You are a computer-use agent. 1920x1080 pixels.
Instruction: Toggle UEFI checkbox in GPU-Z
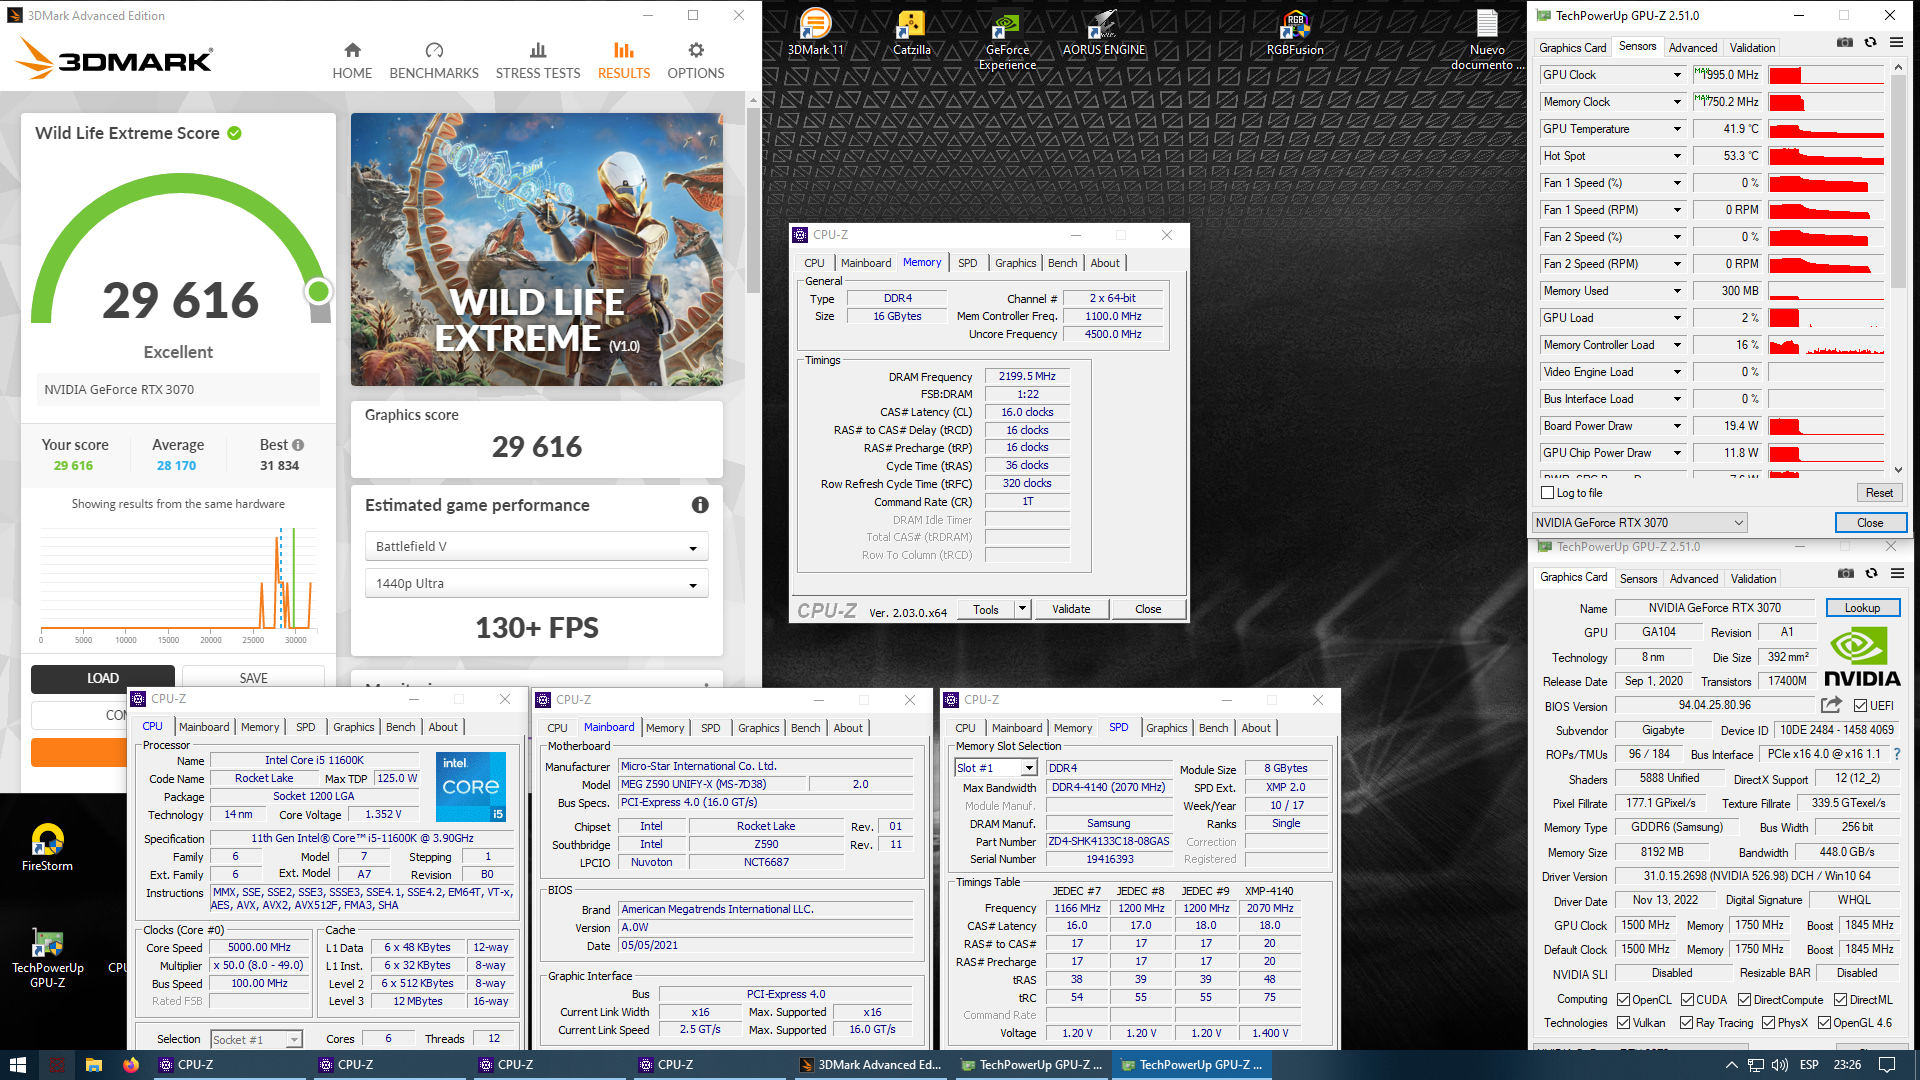tap(1861, 706)
